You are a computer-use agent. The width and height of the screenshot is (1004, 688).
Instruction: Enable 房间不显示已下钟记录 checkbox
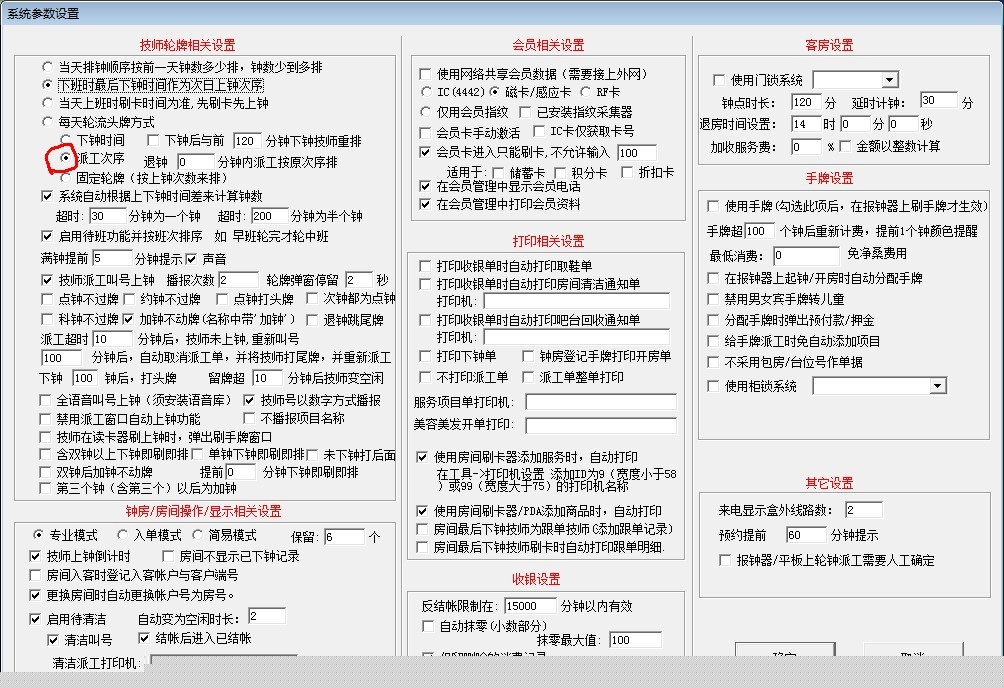coord(168,556)
